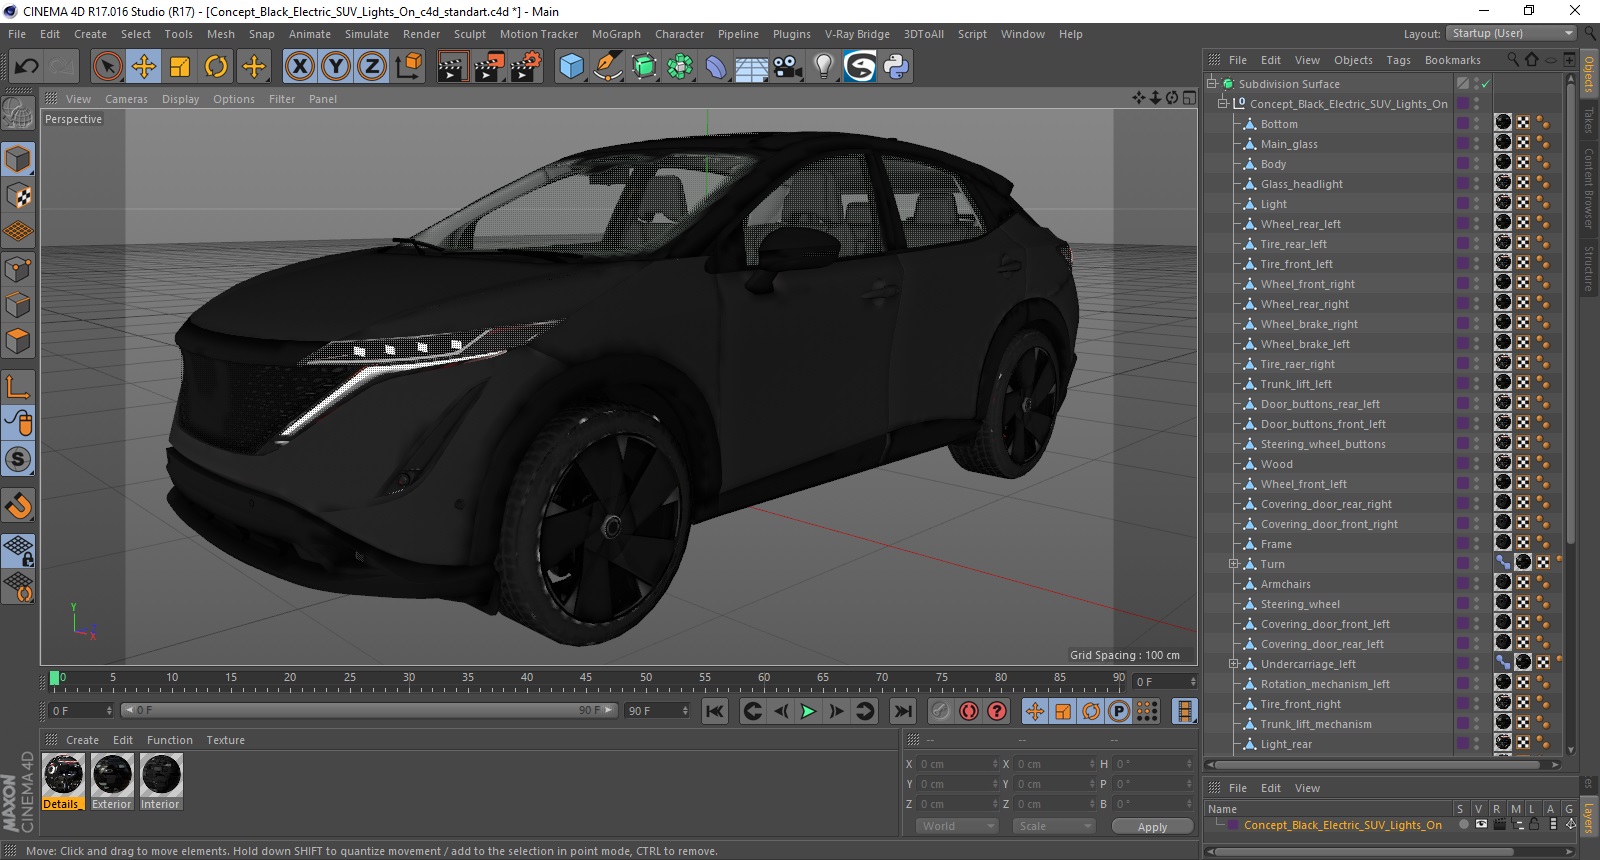Add a Light object
Screen dimensions: 1600x860
click(824, 67)
